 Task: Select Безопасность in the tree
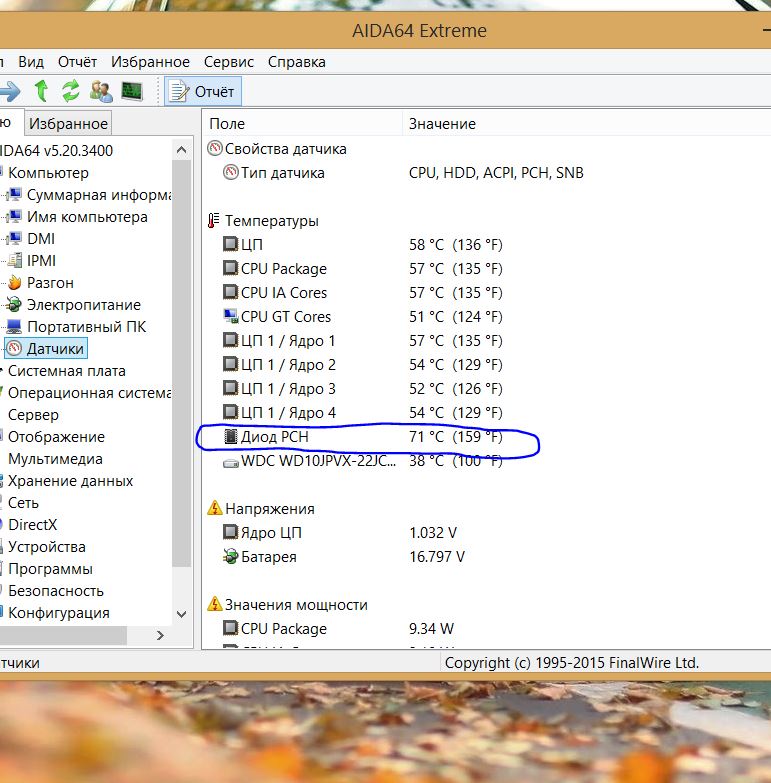56,591
